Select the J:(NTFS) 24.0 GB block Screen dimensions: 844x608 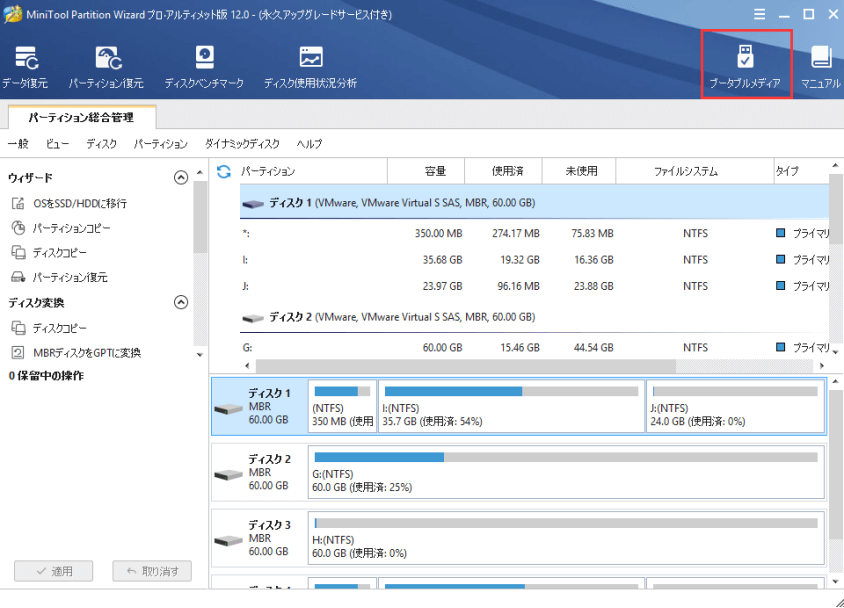point(735,406)
